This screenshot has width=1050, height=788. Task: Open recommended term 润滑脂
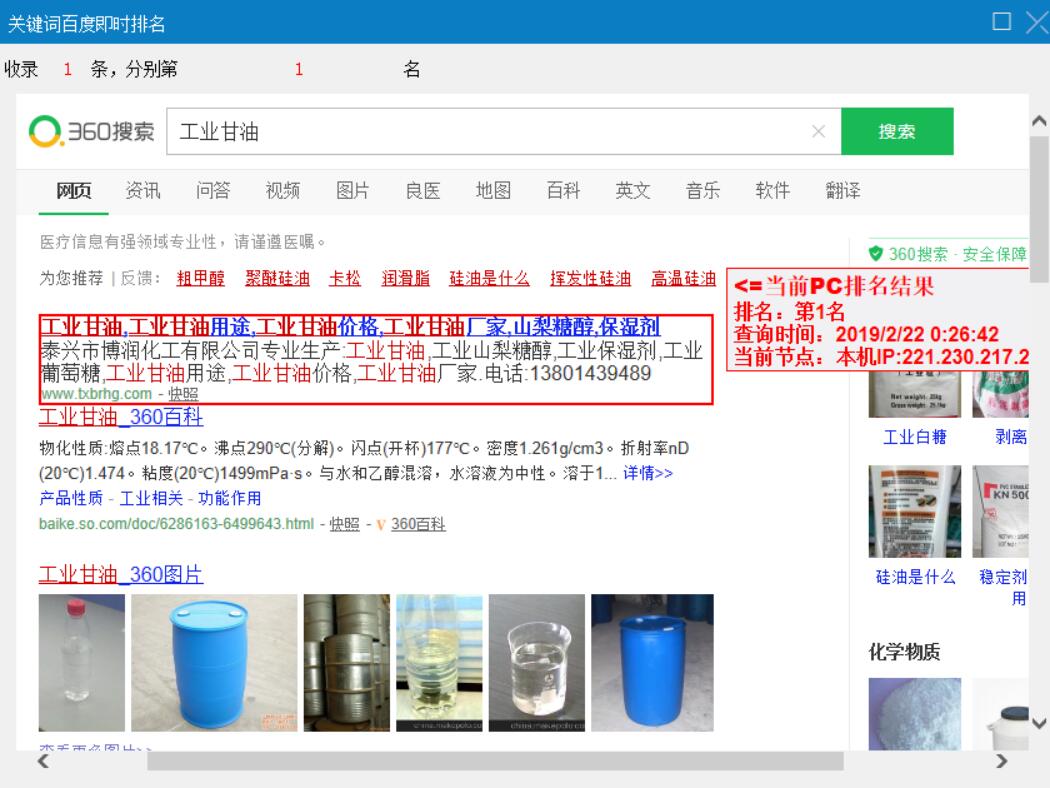406,279
